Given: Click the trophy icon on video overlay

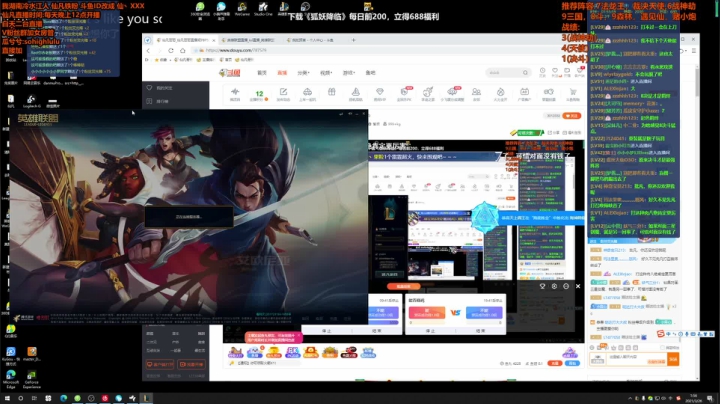Looking at the screenshot, I should click(x=542, y=286).
